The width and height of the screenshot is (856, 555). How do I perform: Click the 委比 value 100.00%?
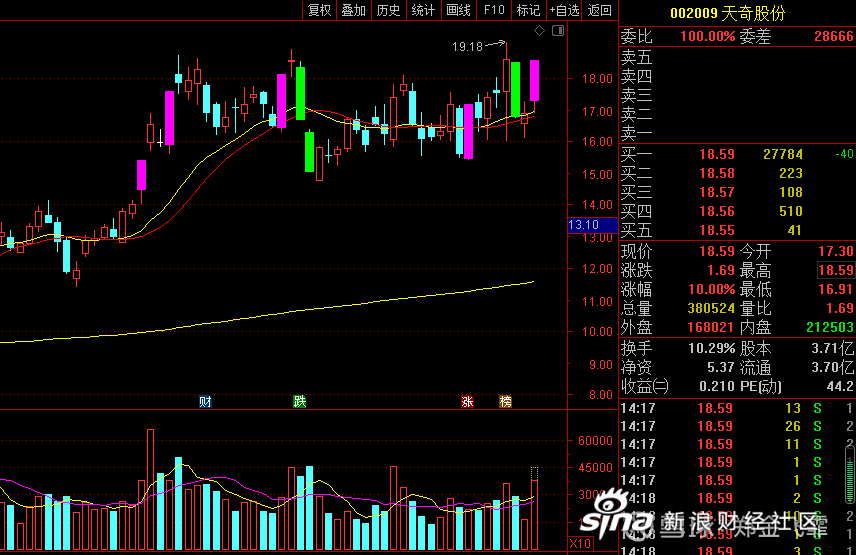pyautogui.click(x=708, y=37)
